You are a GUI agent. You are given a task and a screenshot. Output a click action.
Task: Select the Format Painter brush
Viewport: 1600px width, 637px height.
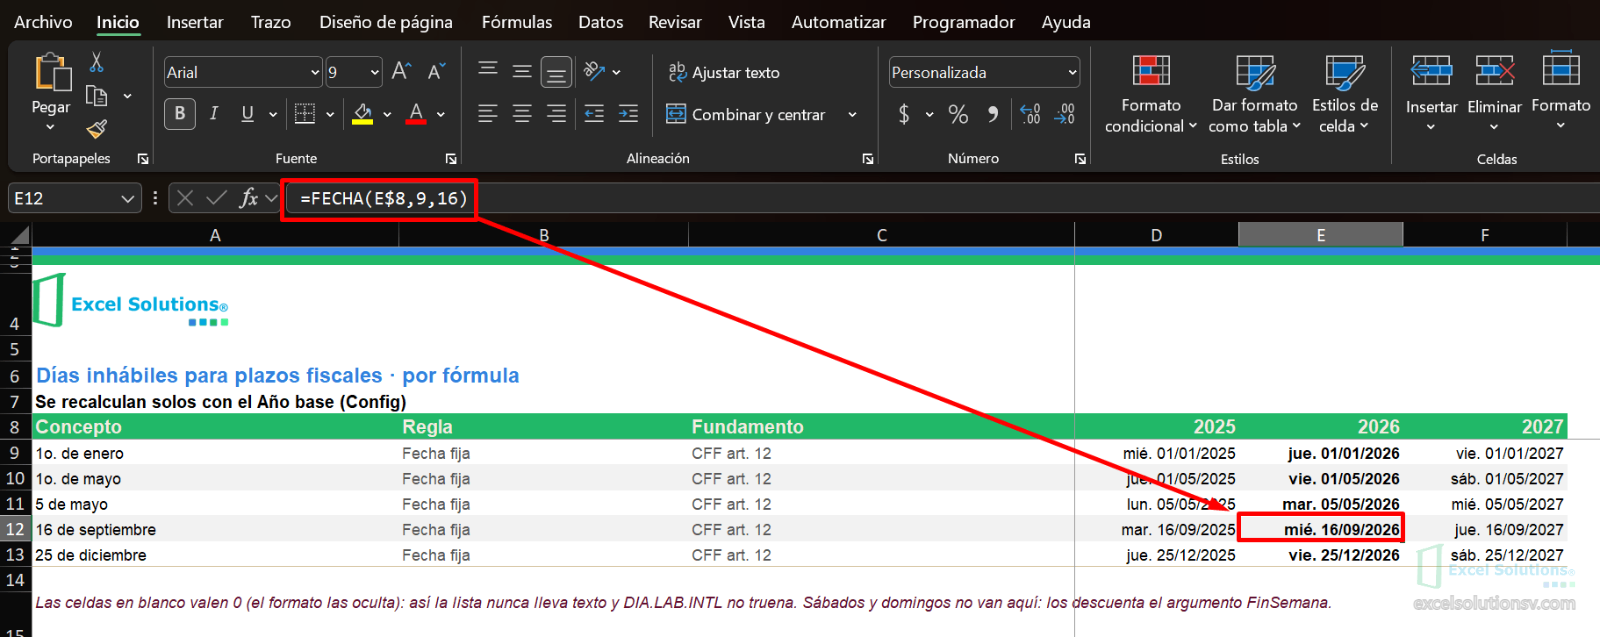97,129
